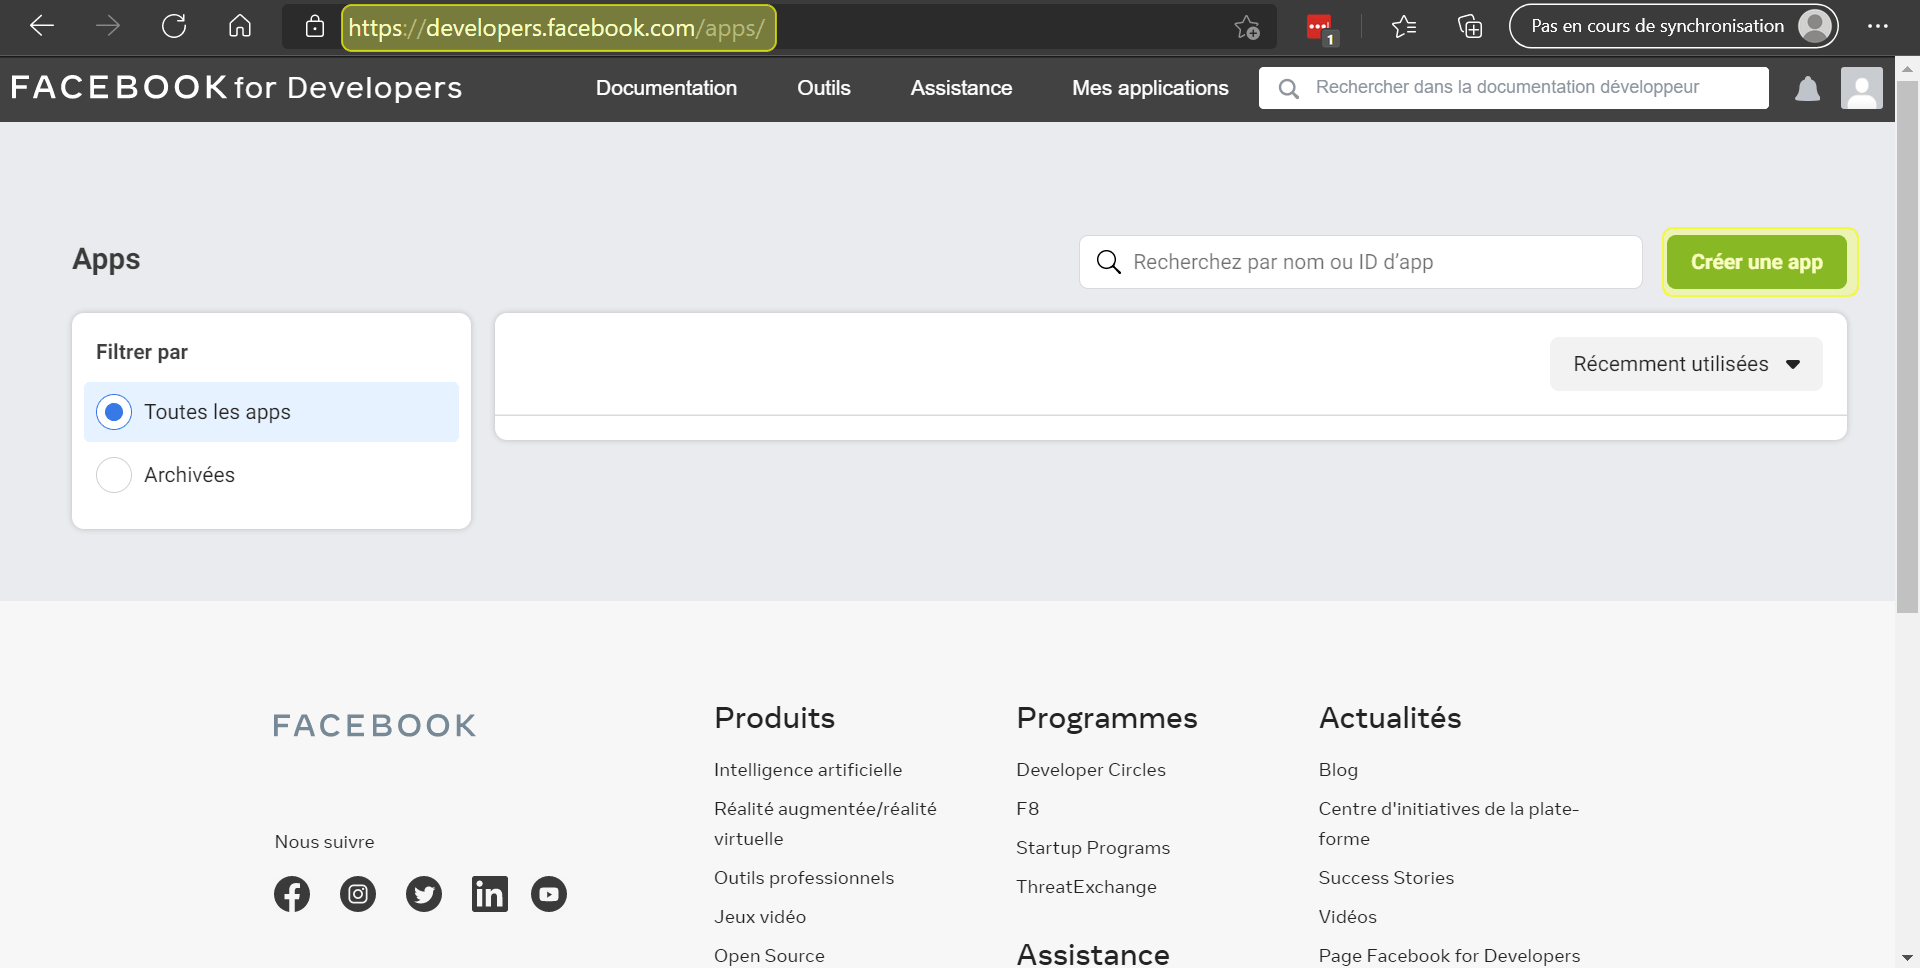Click the grey FACEBOOK footer logo

(375, 725)
